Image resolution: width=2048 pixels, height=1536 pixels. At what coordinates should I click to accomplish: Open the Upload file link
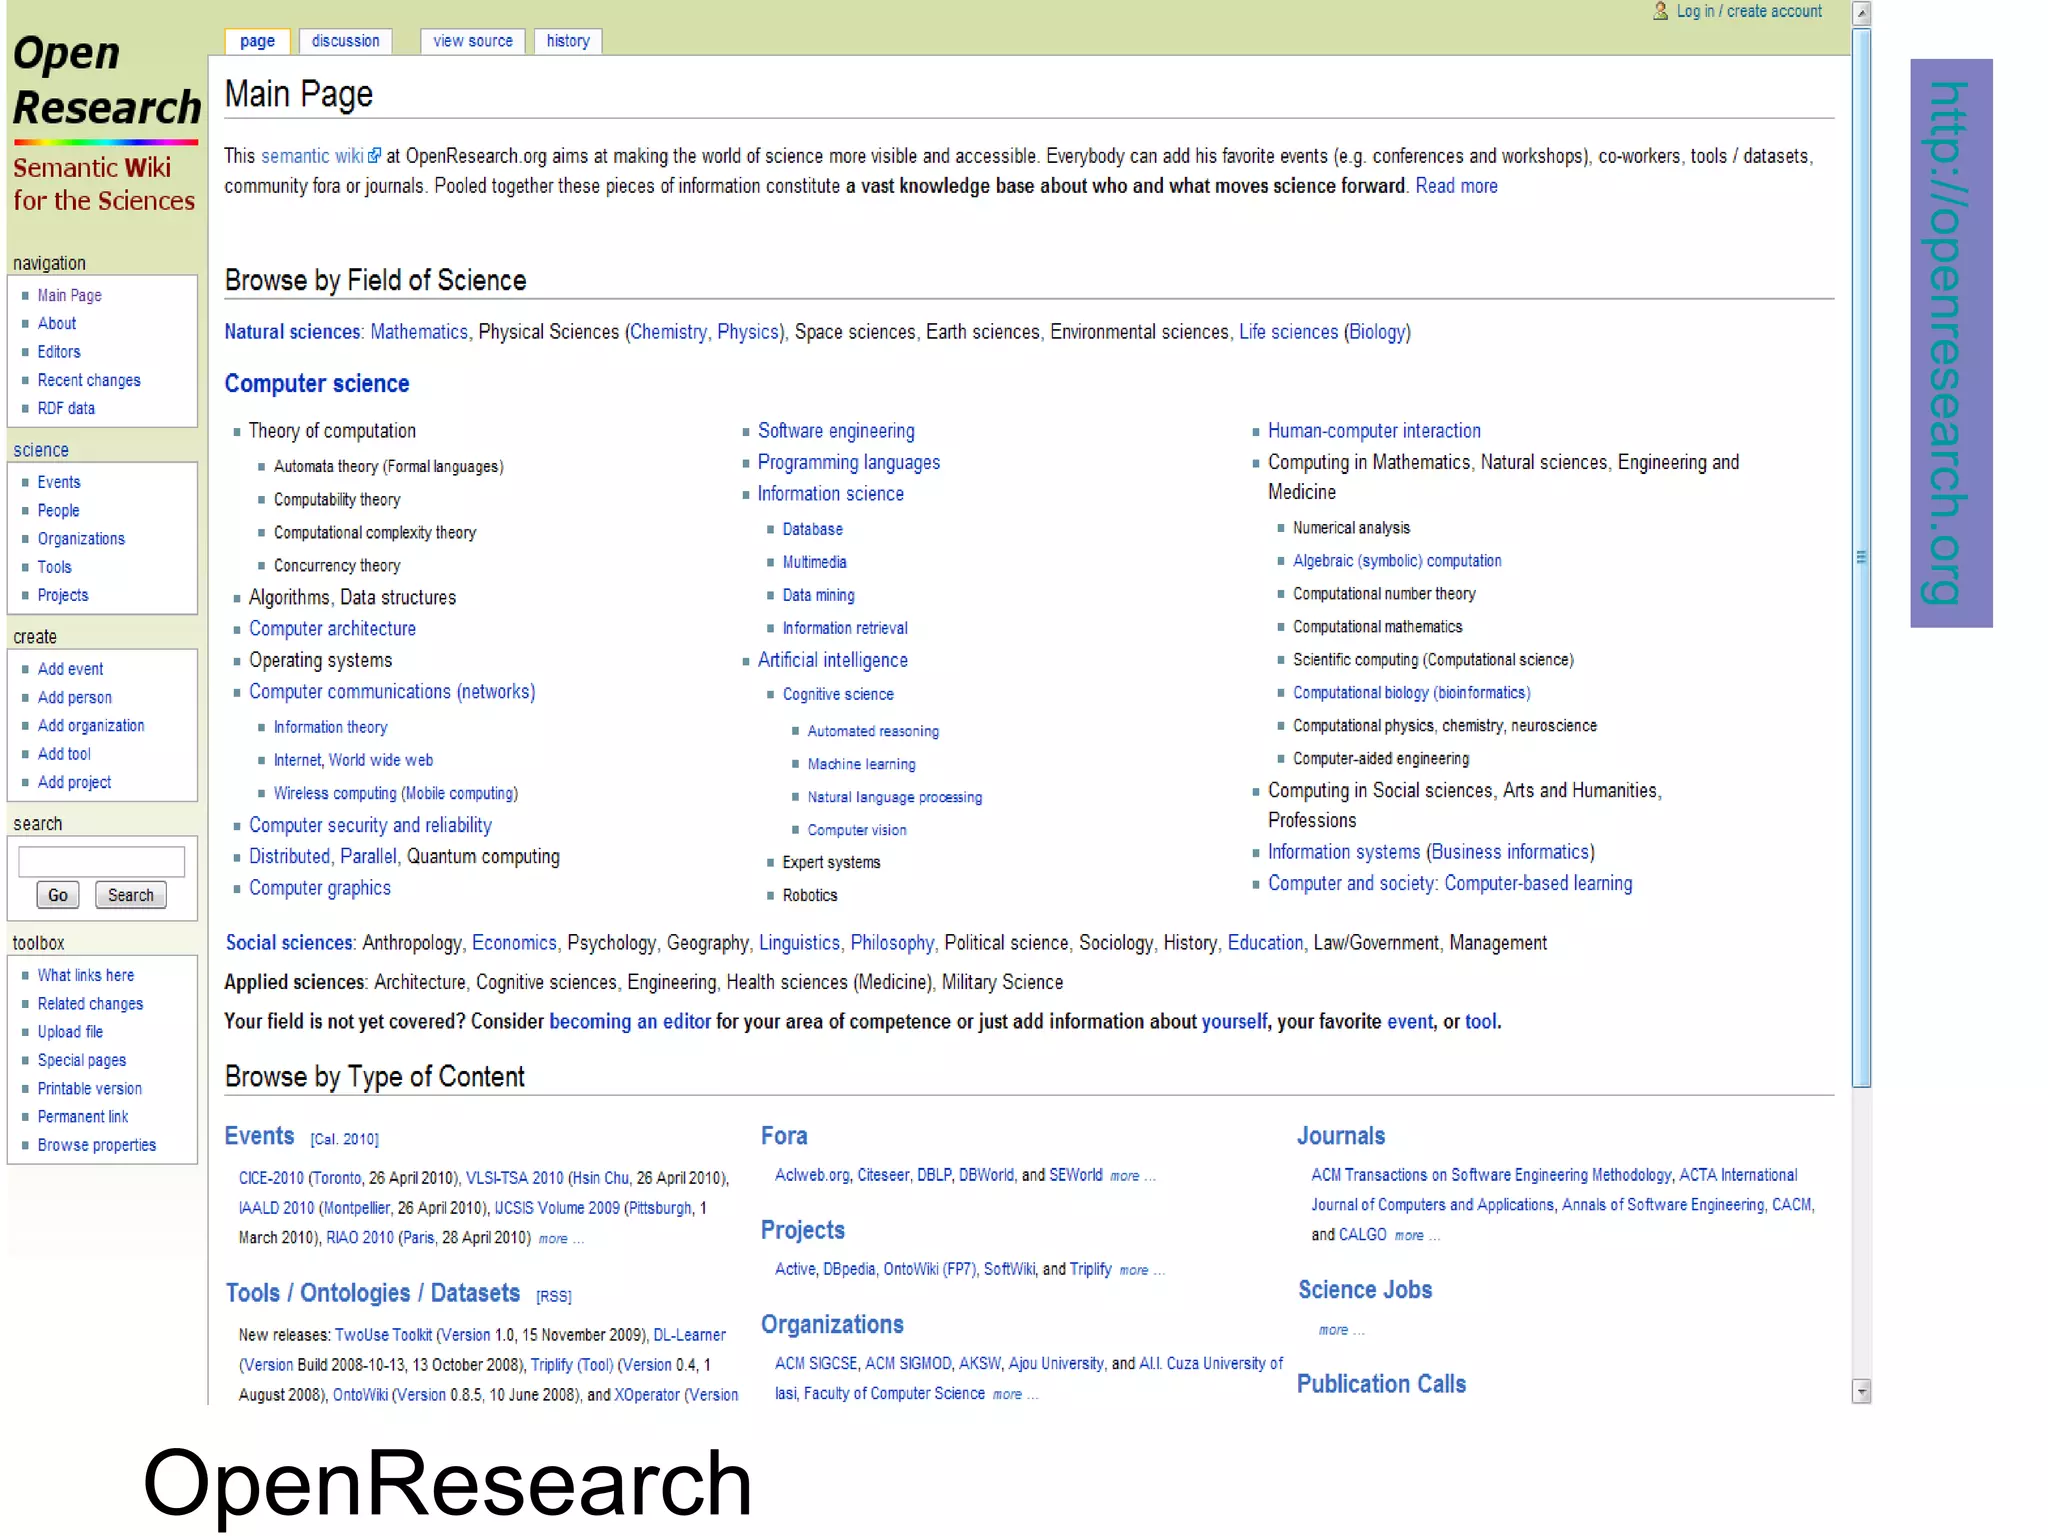pyautogui.click(x=70, y=1032)
